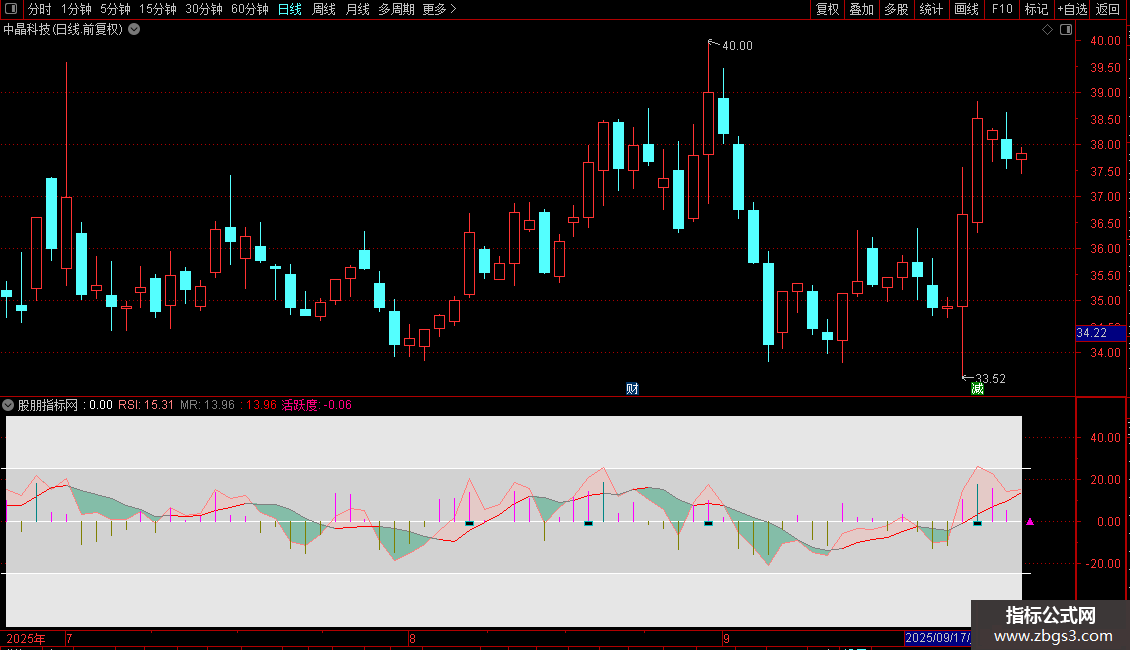Click the 统计 statistics button
Image resolution: width=1130 pixels, height=650 pixels.
click(931, 9)
